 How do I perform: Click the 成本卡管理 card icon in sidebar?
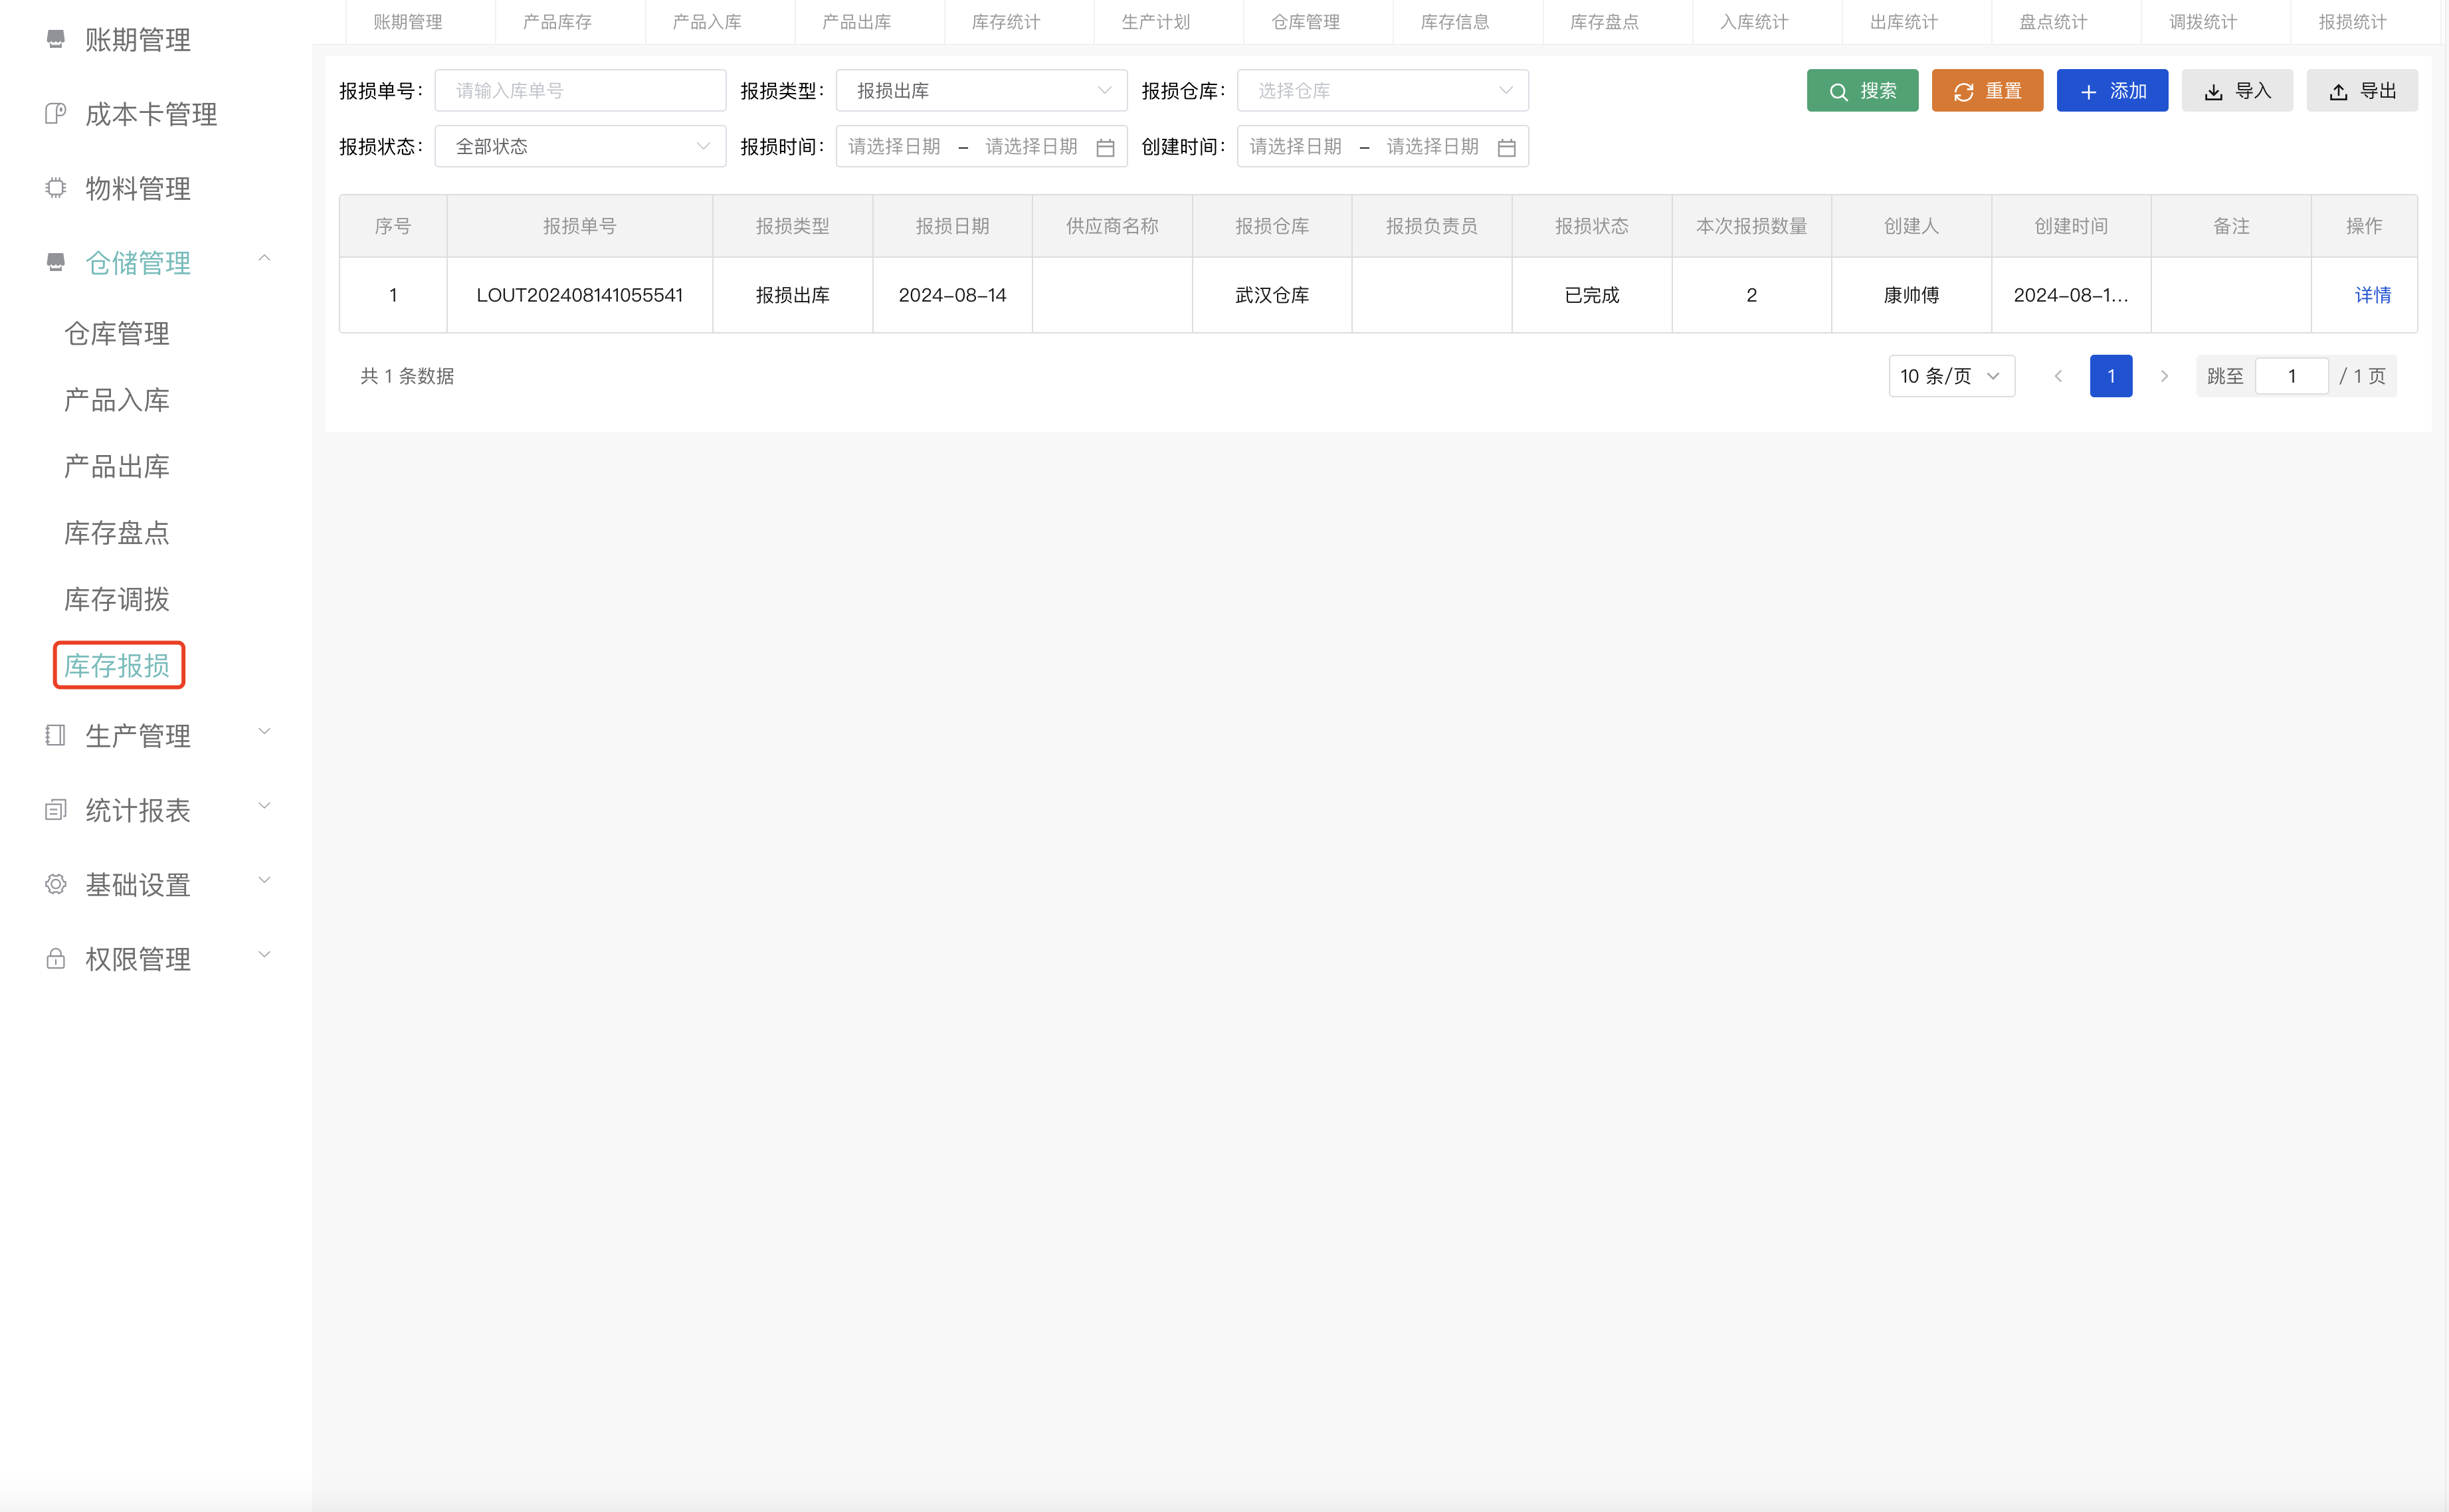coord(55,113)
